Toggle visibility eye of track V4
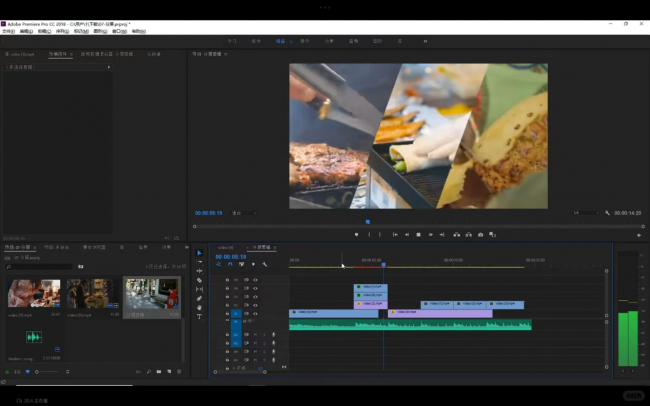650x406 pixels. [x=255, y=288]
